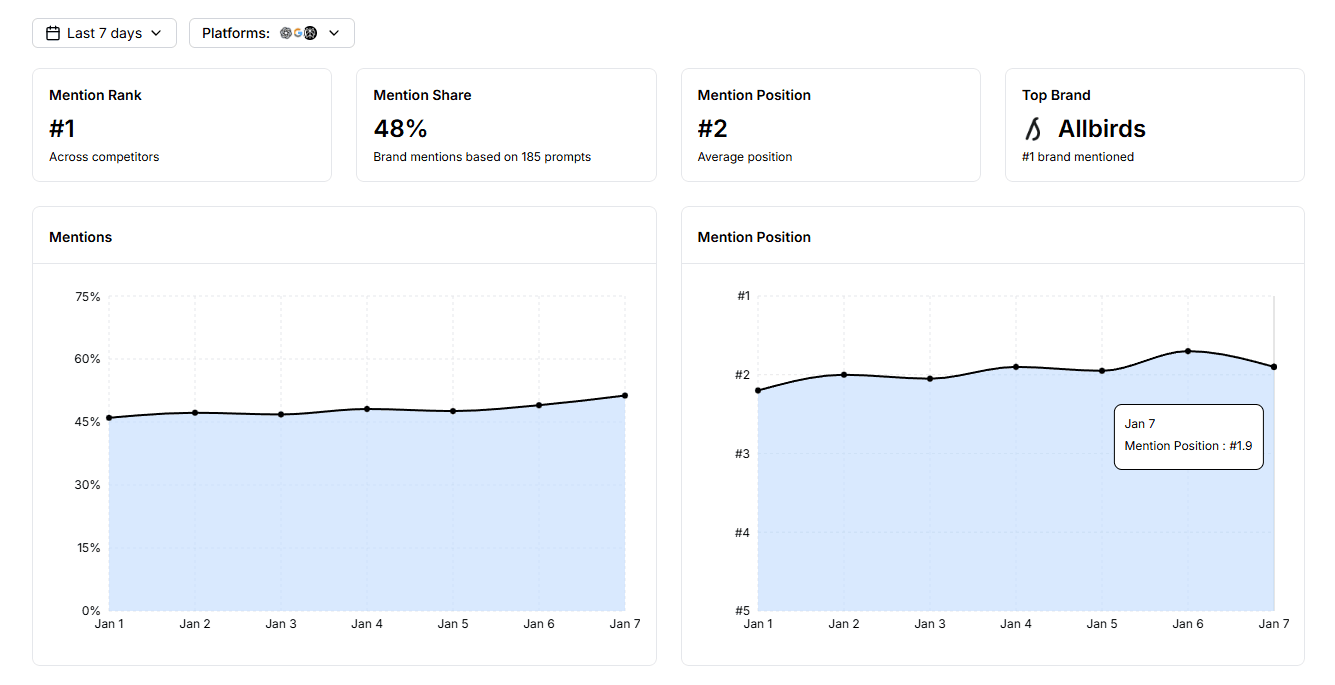Click the Jan 1 point on Mentions chart
This screenshot has width=1335, height=685.
[x=109, y=418]
